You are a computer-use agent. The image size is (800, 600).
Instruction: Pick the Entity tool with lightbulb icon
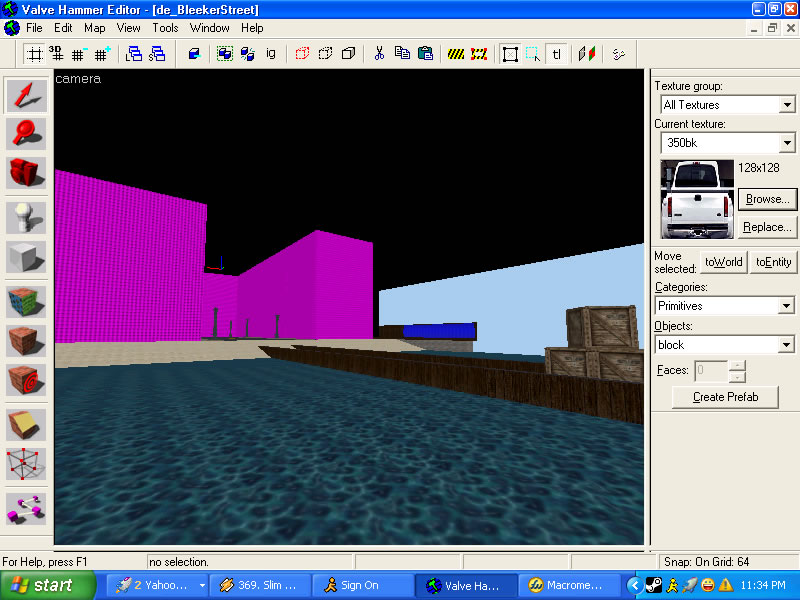26,217
